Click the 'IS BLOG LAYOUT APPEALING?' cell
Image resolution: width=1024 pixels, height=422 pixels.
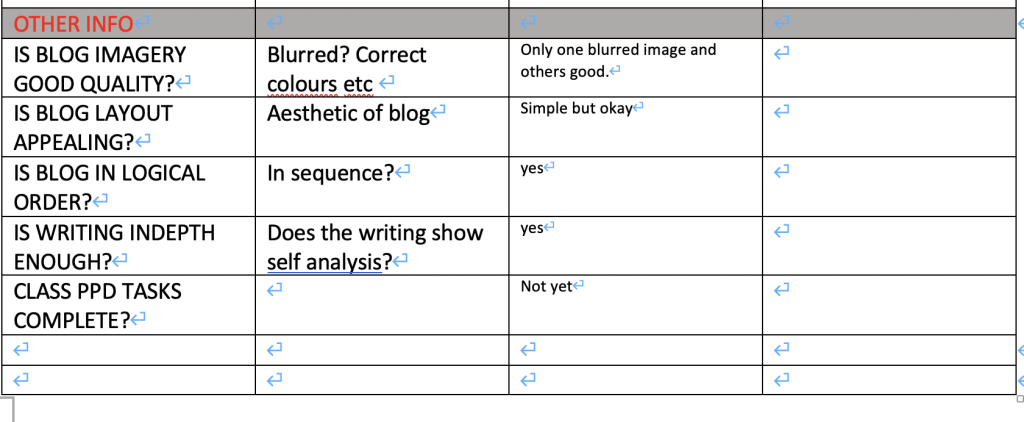pyautogui.click(x=92, y=127)
